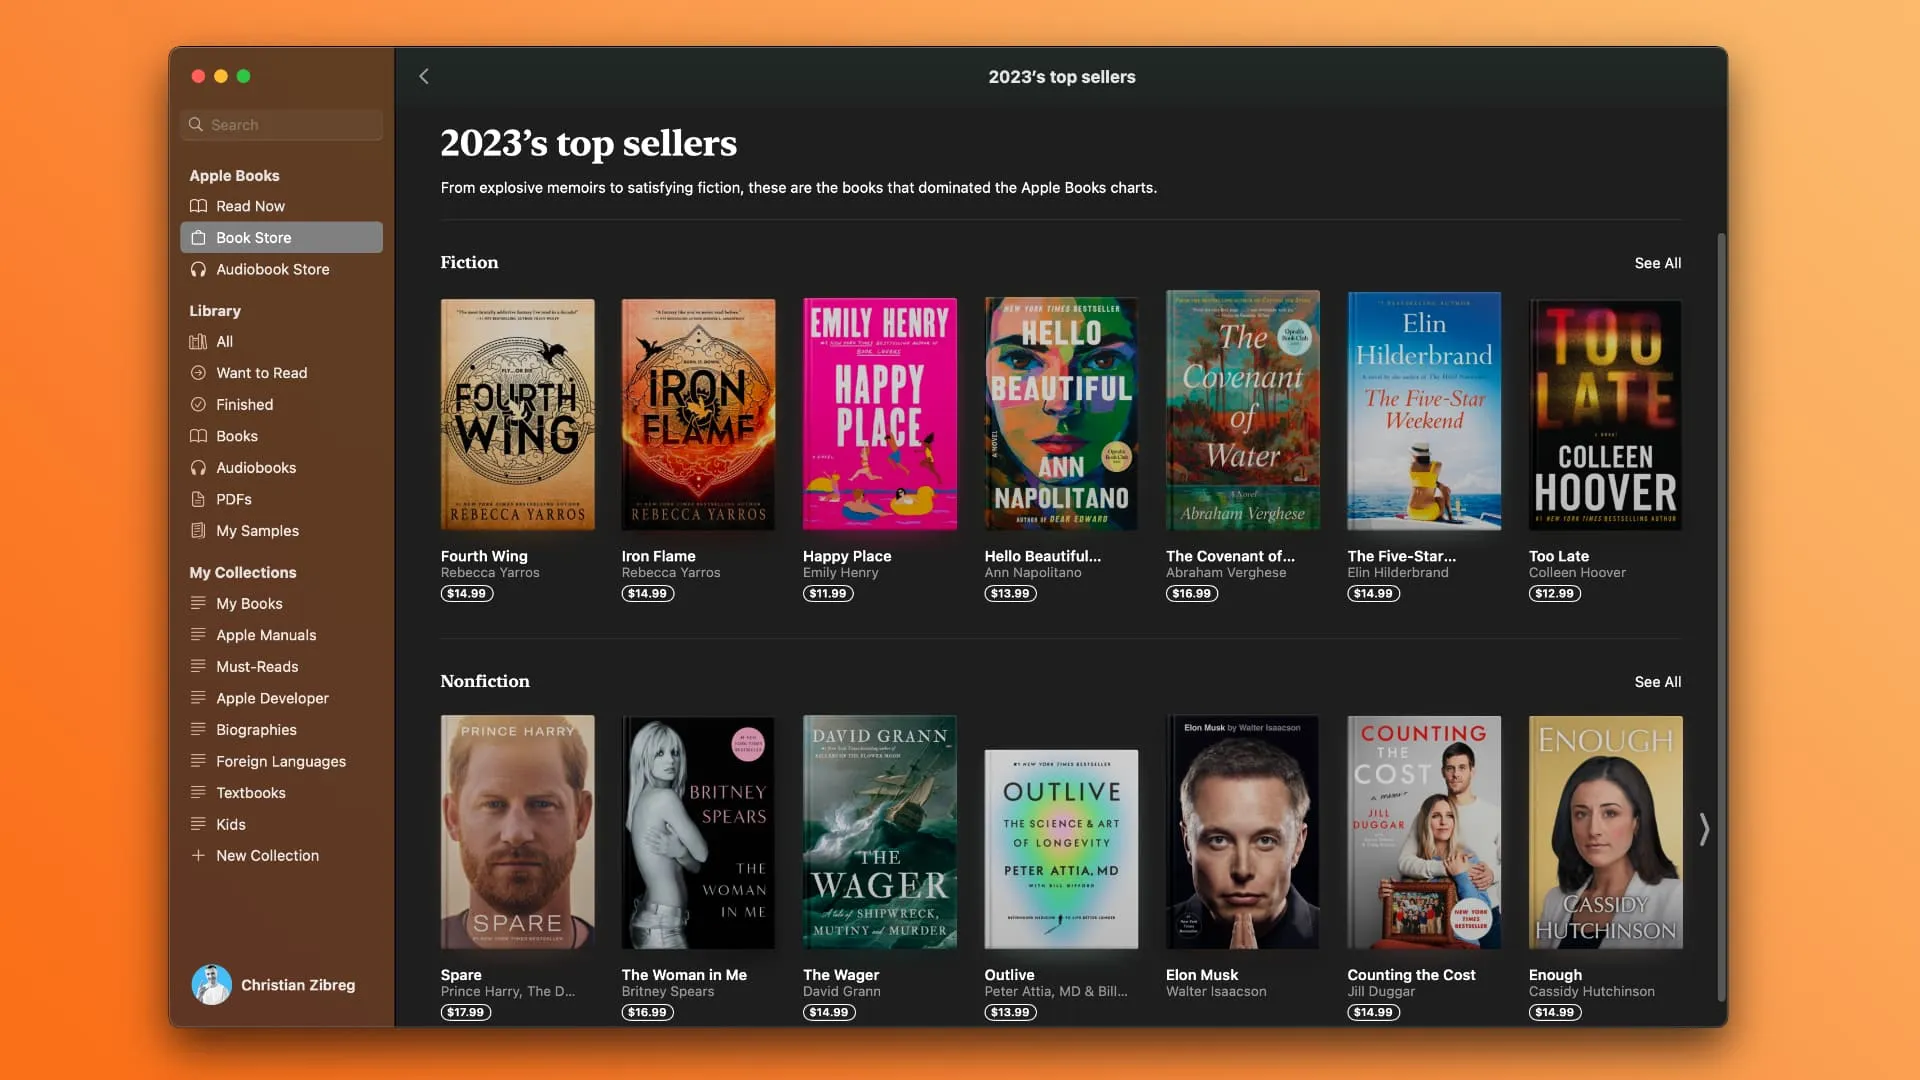Click the My Samples page icon
The width and height of the screenshot is (1920, 1080).
198,531
